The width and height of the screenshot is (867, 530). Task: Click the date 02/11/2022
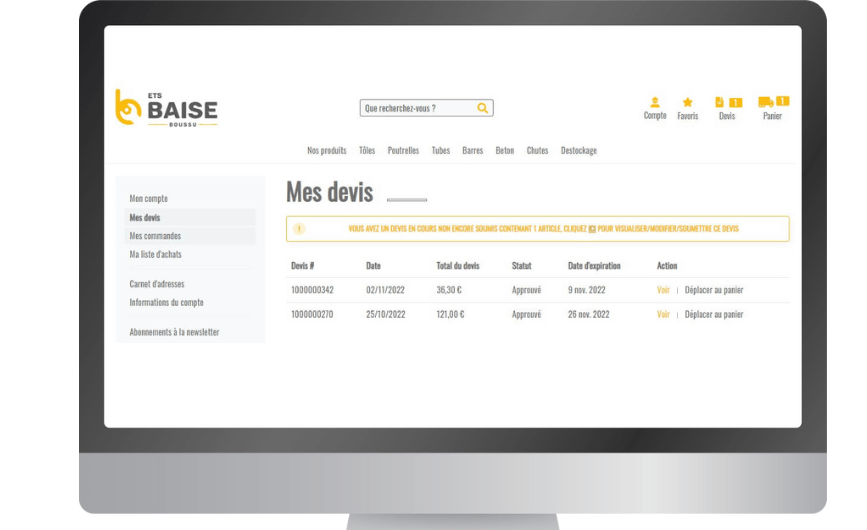[385, 290]
